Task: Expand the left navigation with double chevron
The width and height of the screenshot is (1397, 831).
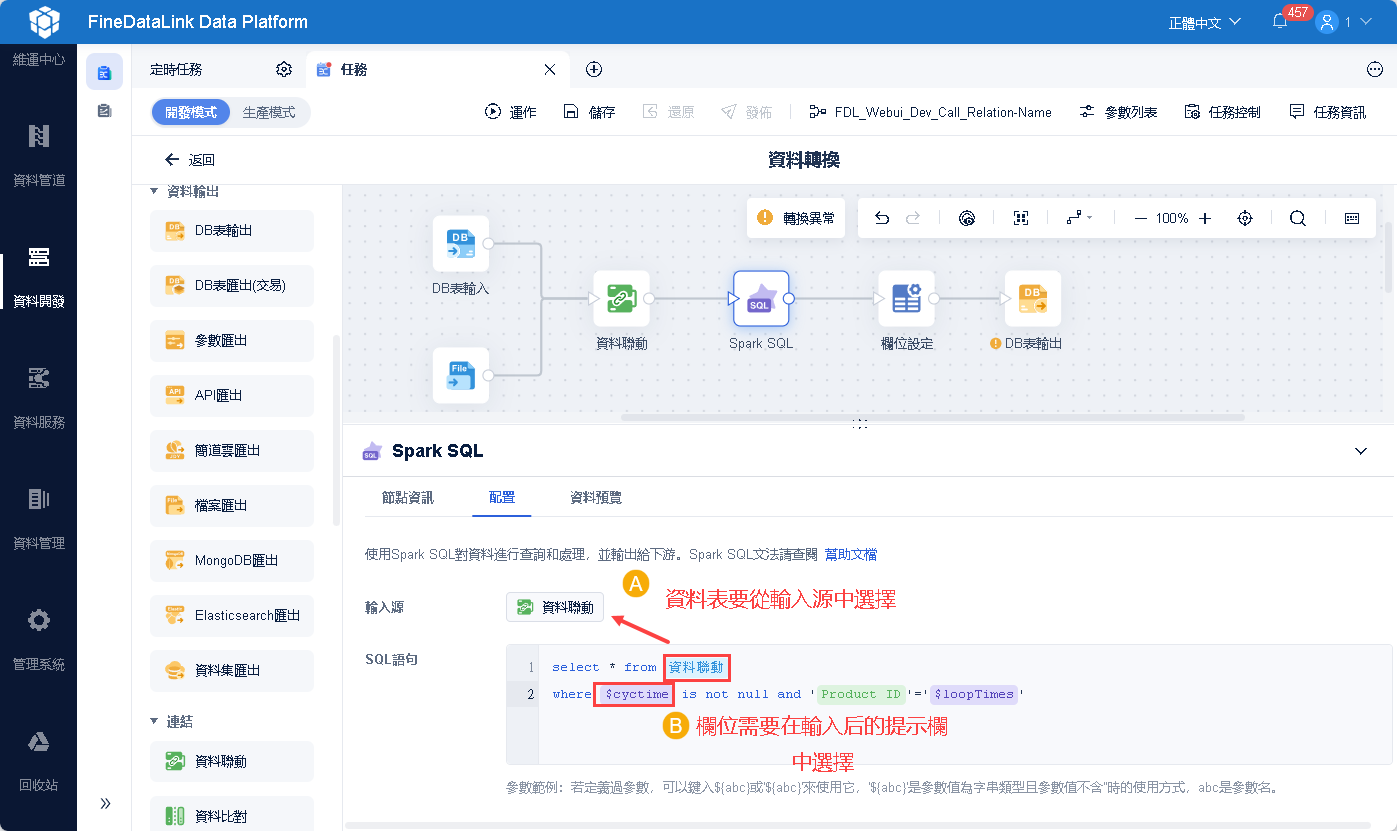Action: [105, 803]
